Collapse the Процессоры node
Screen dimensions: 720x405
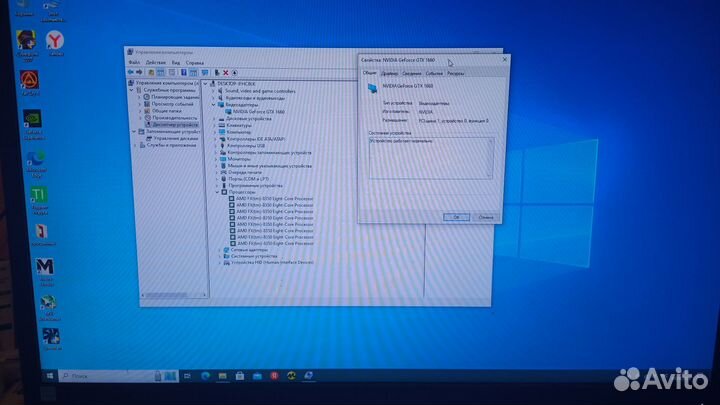(218, 192)
